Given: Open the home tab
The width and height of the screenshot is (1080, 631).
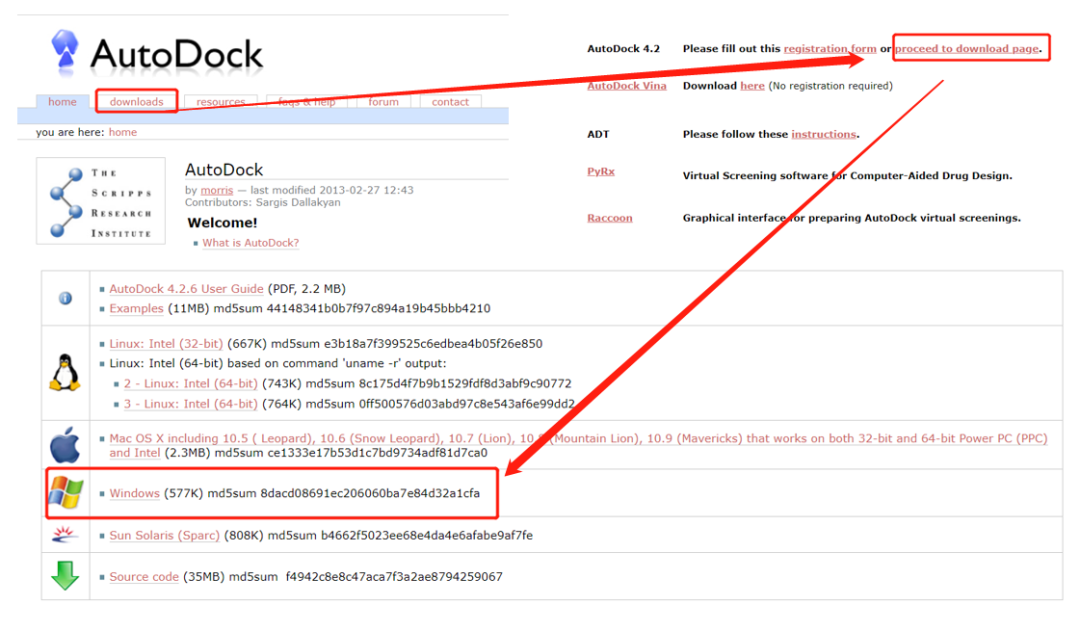Looking at the screenshot, I should 63,101.
